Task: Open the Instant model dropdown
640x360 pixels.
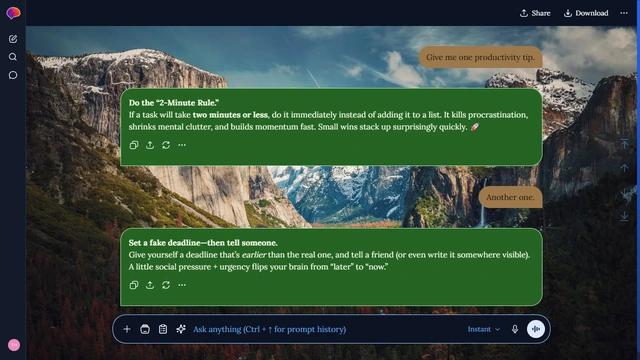Action: [x=484, y=329]
